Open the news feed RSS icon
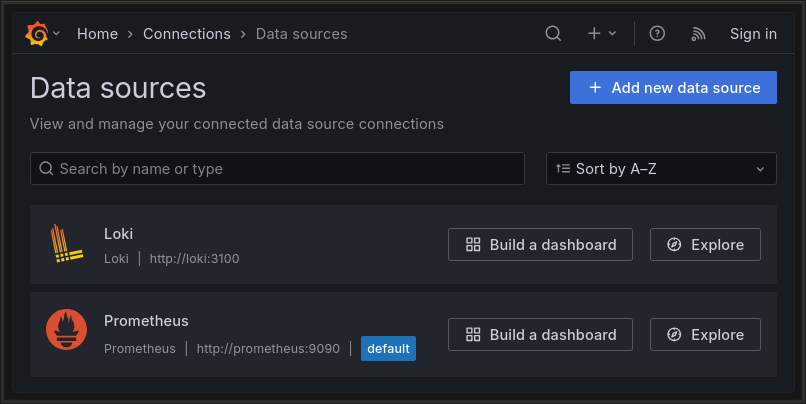806x404 pixels. tap(698, 33)
